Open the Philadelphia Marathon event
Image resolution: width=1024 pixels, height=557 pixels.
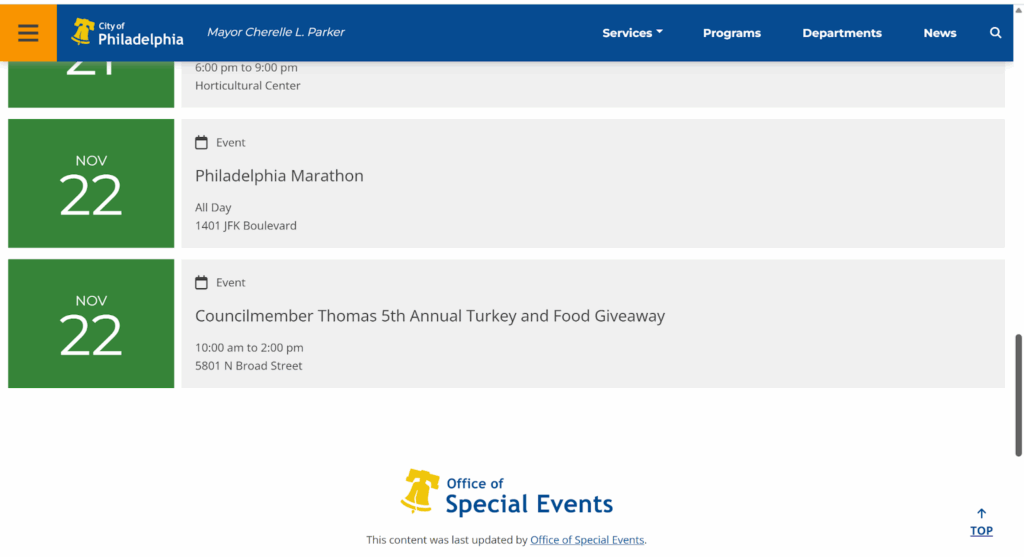(x=279, y=176)
